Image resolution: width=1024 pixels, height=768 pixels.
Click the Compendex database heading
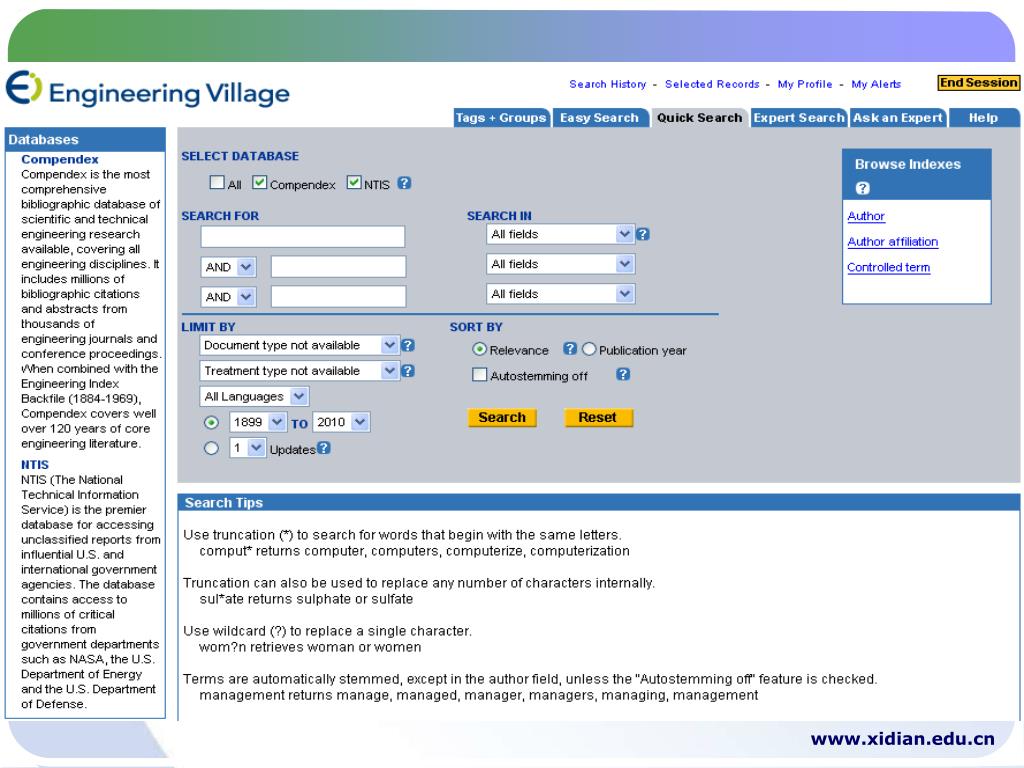(x=59, y=159)
